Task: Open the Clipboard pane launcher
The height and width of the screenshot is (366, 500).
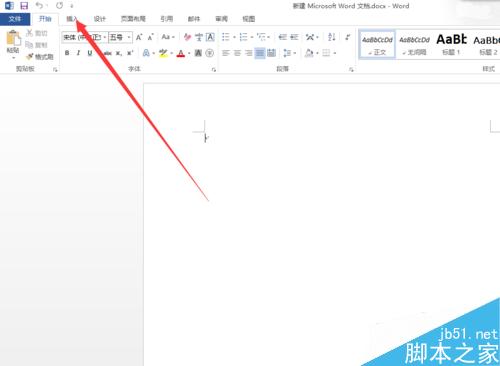Action: point(55,69)
